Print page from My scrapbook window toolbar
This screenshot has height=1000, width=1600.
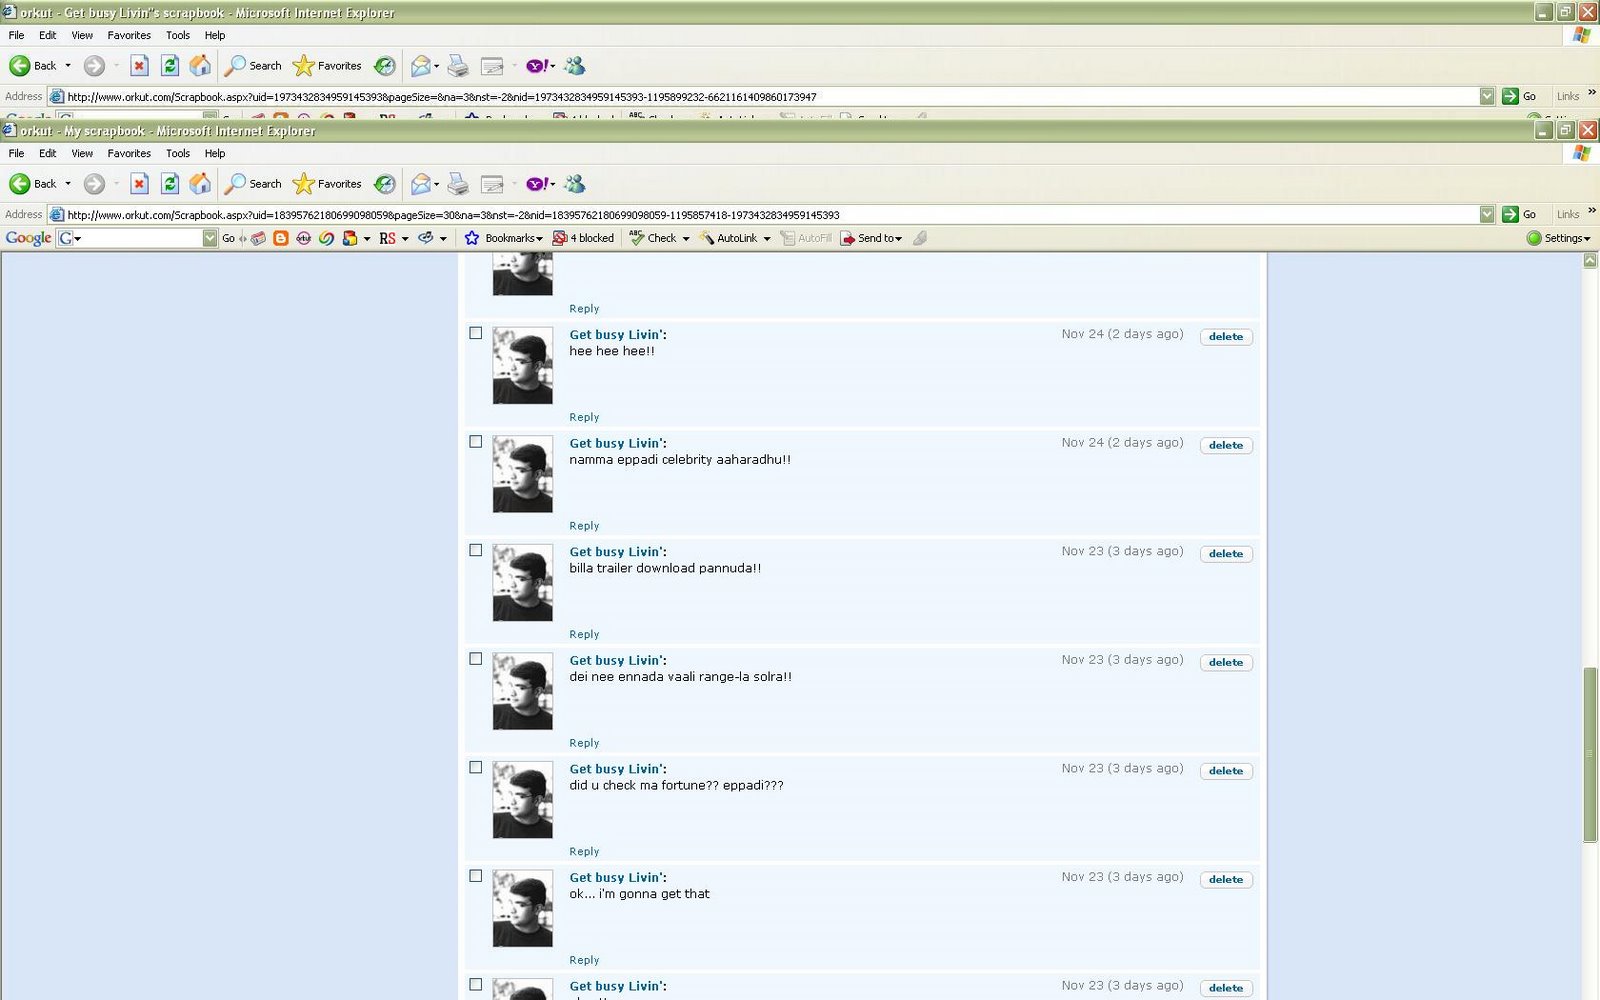(458, 184)
